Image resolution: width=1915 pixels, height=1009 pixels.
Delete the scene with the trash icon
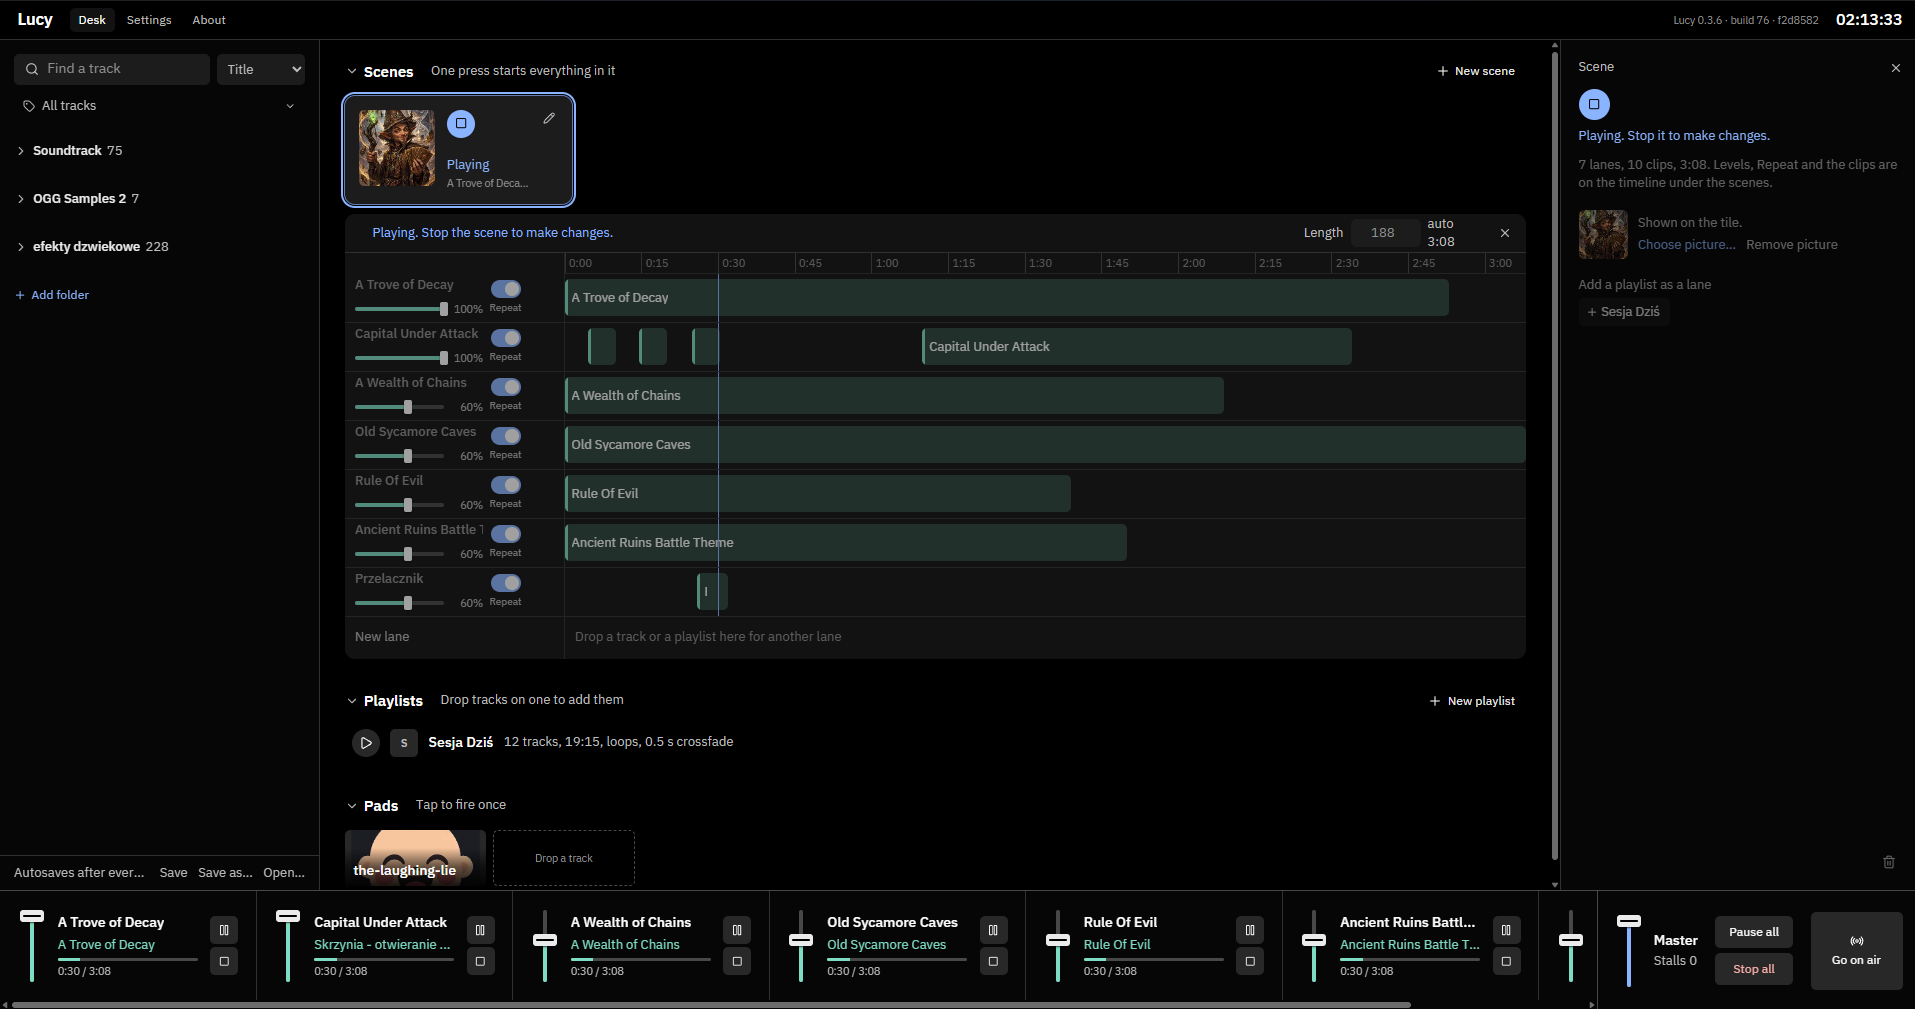[x=1889, y=862]
